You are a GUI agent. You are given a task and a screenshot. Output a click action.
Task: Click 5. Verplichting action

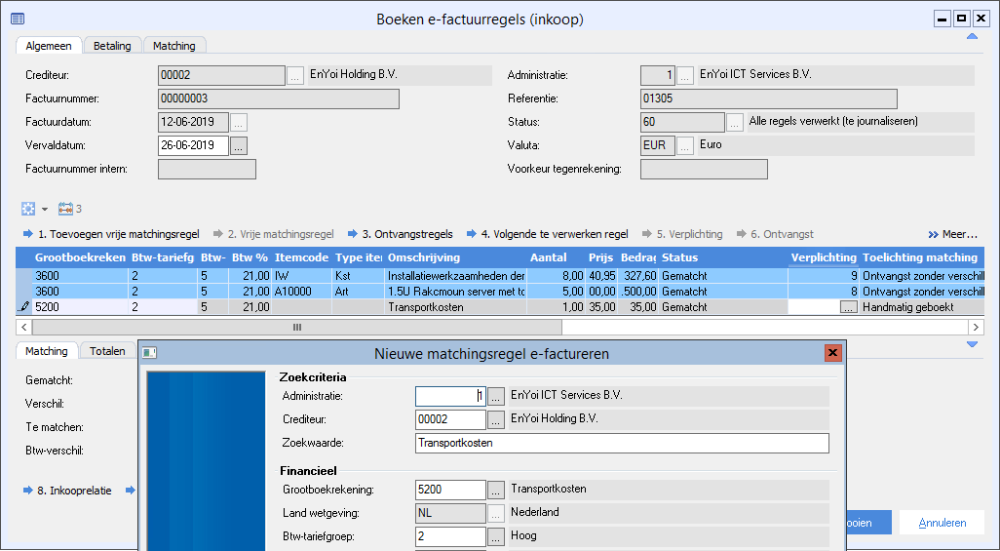pyautogui.click(x=682, y=234)
